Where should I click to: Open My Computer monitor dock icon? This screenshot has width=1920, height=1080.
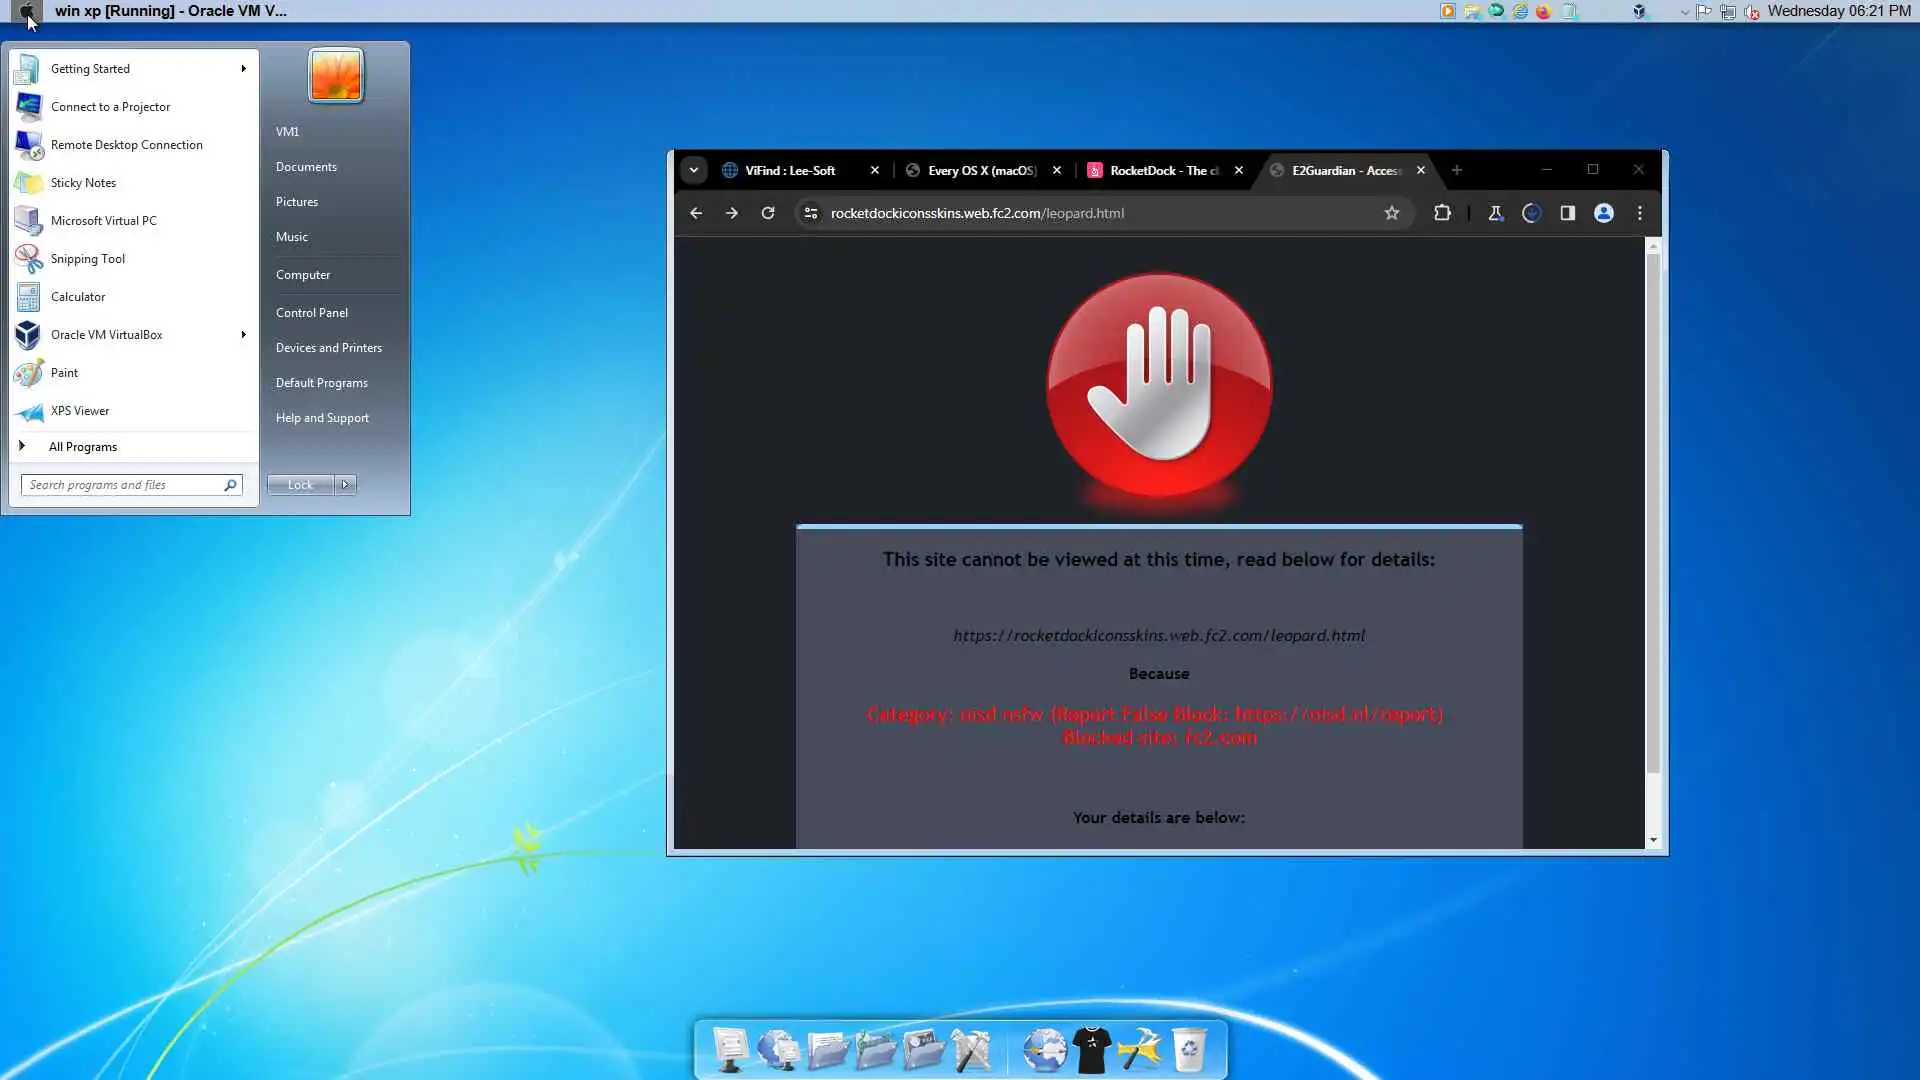tap(730, 1050)
